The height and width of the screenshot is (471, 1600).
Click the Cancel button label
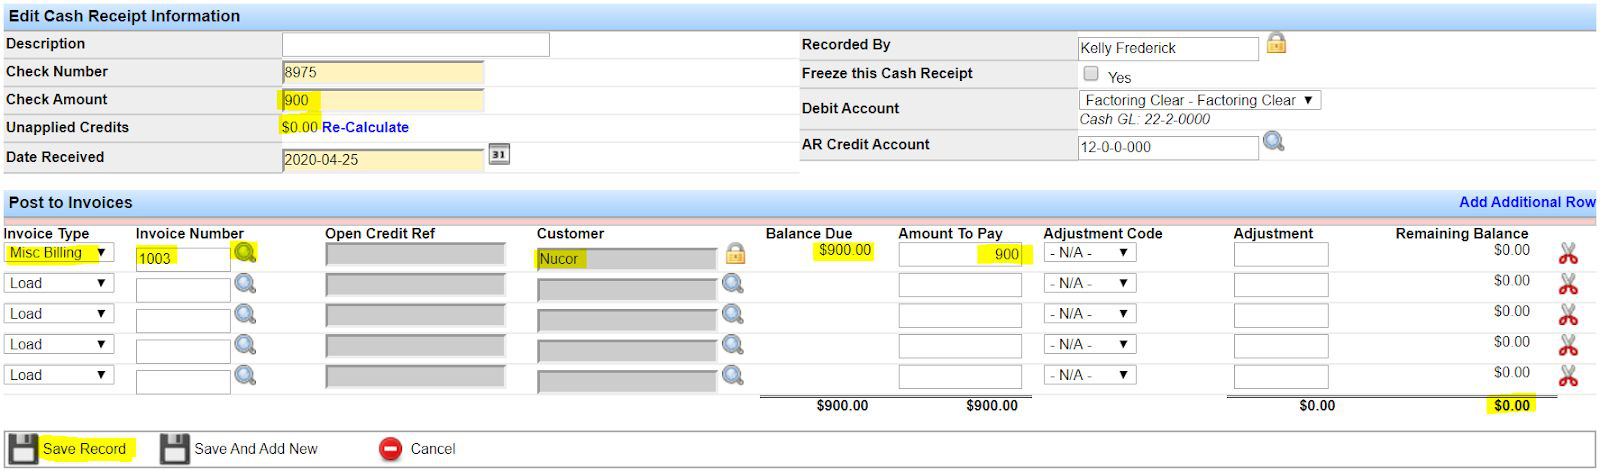click(x=433, y=449)
